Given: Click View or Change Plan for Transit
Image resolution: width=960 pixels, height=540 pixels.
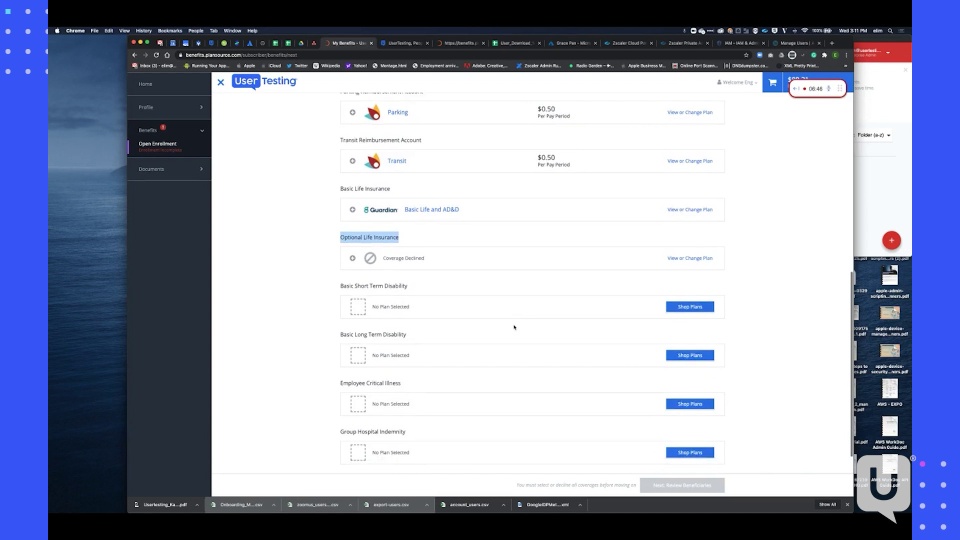Looking at the screenshot, I should click(689, 161).
